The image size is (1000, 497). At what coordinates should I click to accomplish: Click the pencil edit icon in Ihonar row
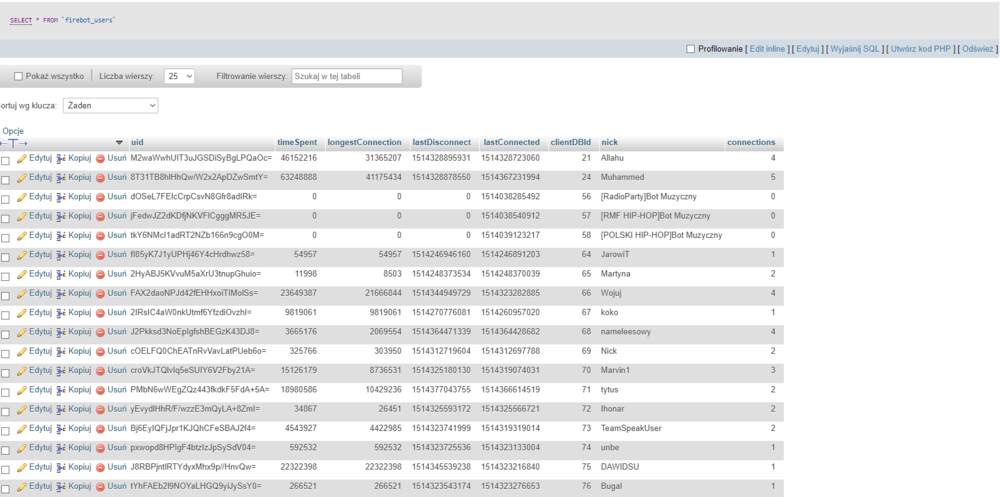[x=22, y=409]
